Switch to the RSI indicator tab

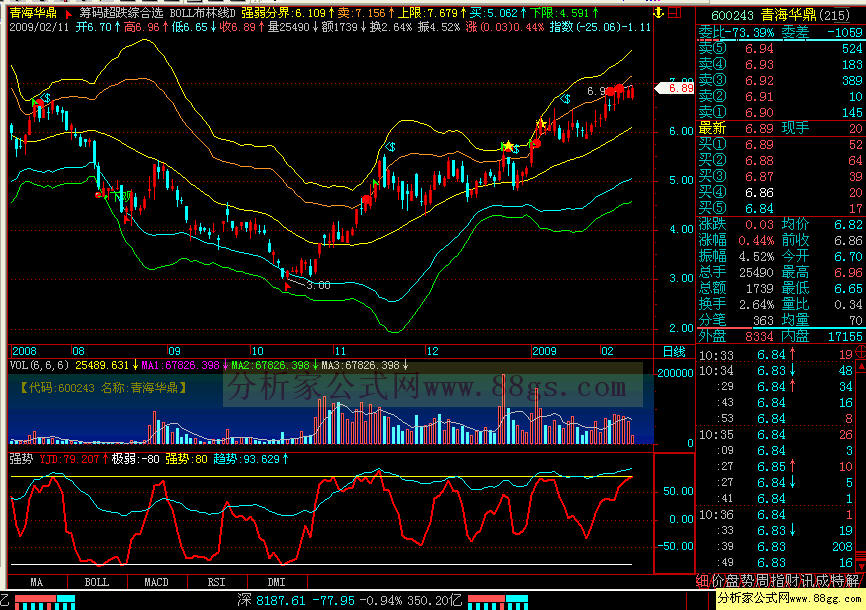[216, 582]
